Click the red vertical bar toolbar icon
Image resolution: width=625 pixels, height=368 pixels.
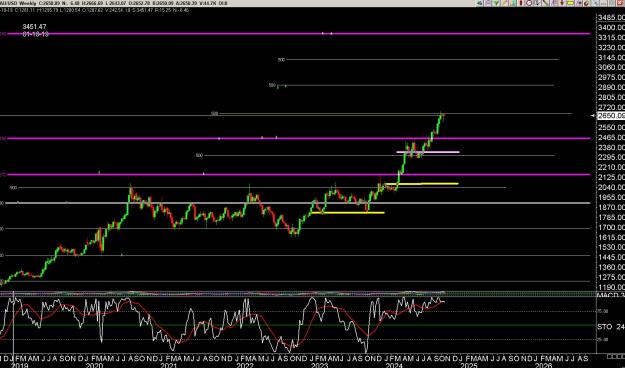(521, 3)
